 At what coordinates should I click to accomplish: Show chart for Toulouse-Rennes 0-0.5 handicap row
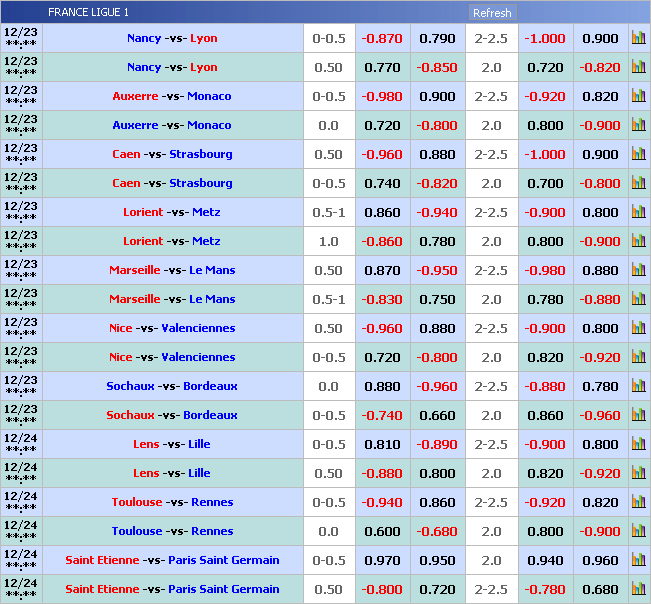[638, 502]
